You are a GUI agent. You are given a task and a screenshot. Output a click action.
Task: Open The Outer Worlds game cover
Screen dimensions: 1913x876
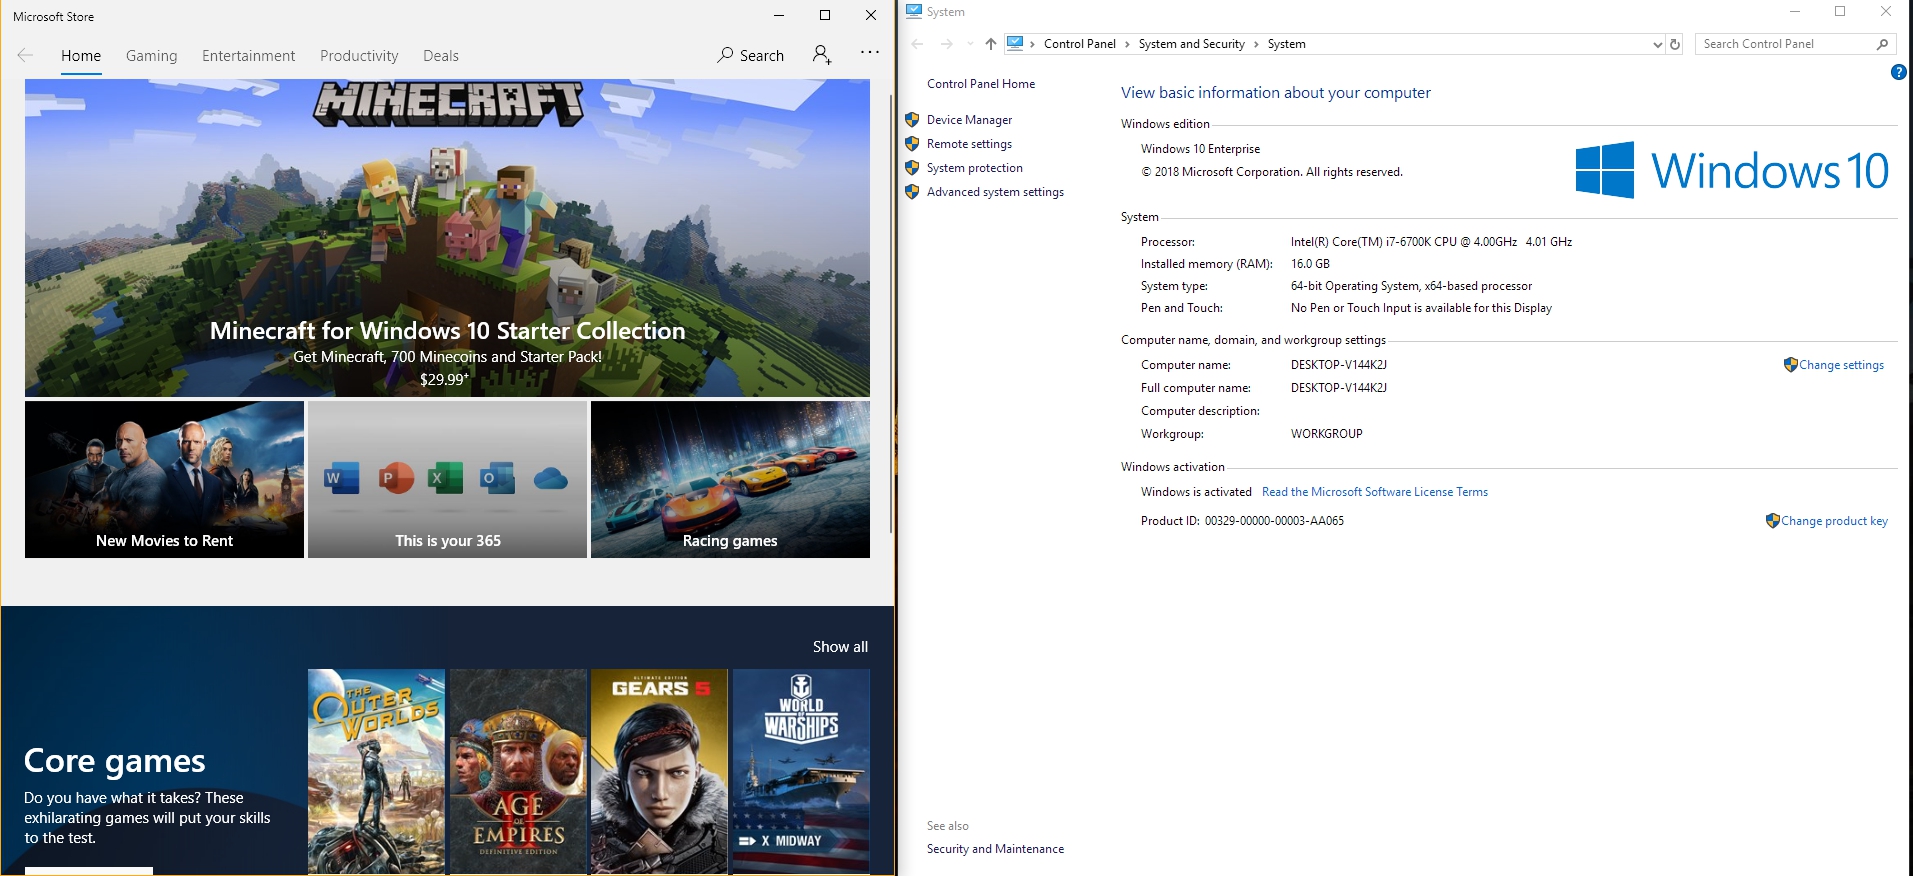[x=376, y=772]
